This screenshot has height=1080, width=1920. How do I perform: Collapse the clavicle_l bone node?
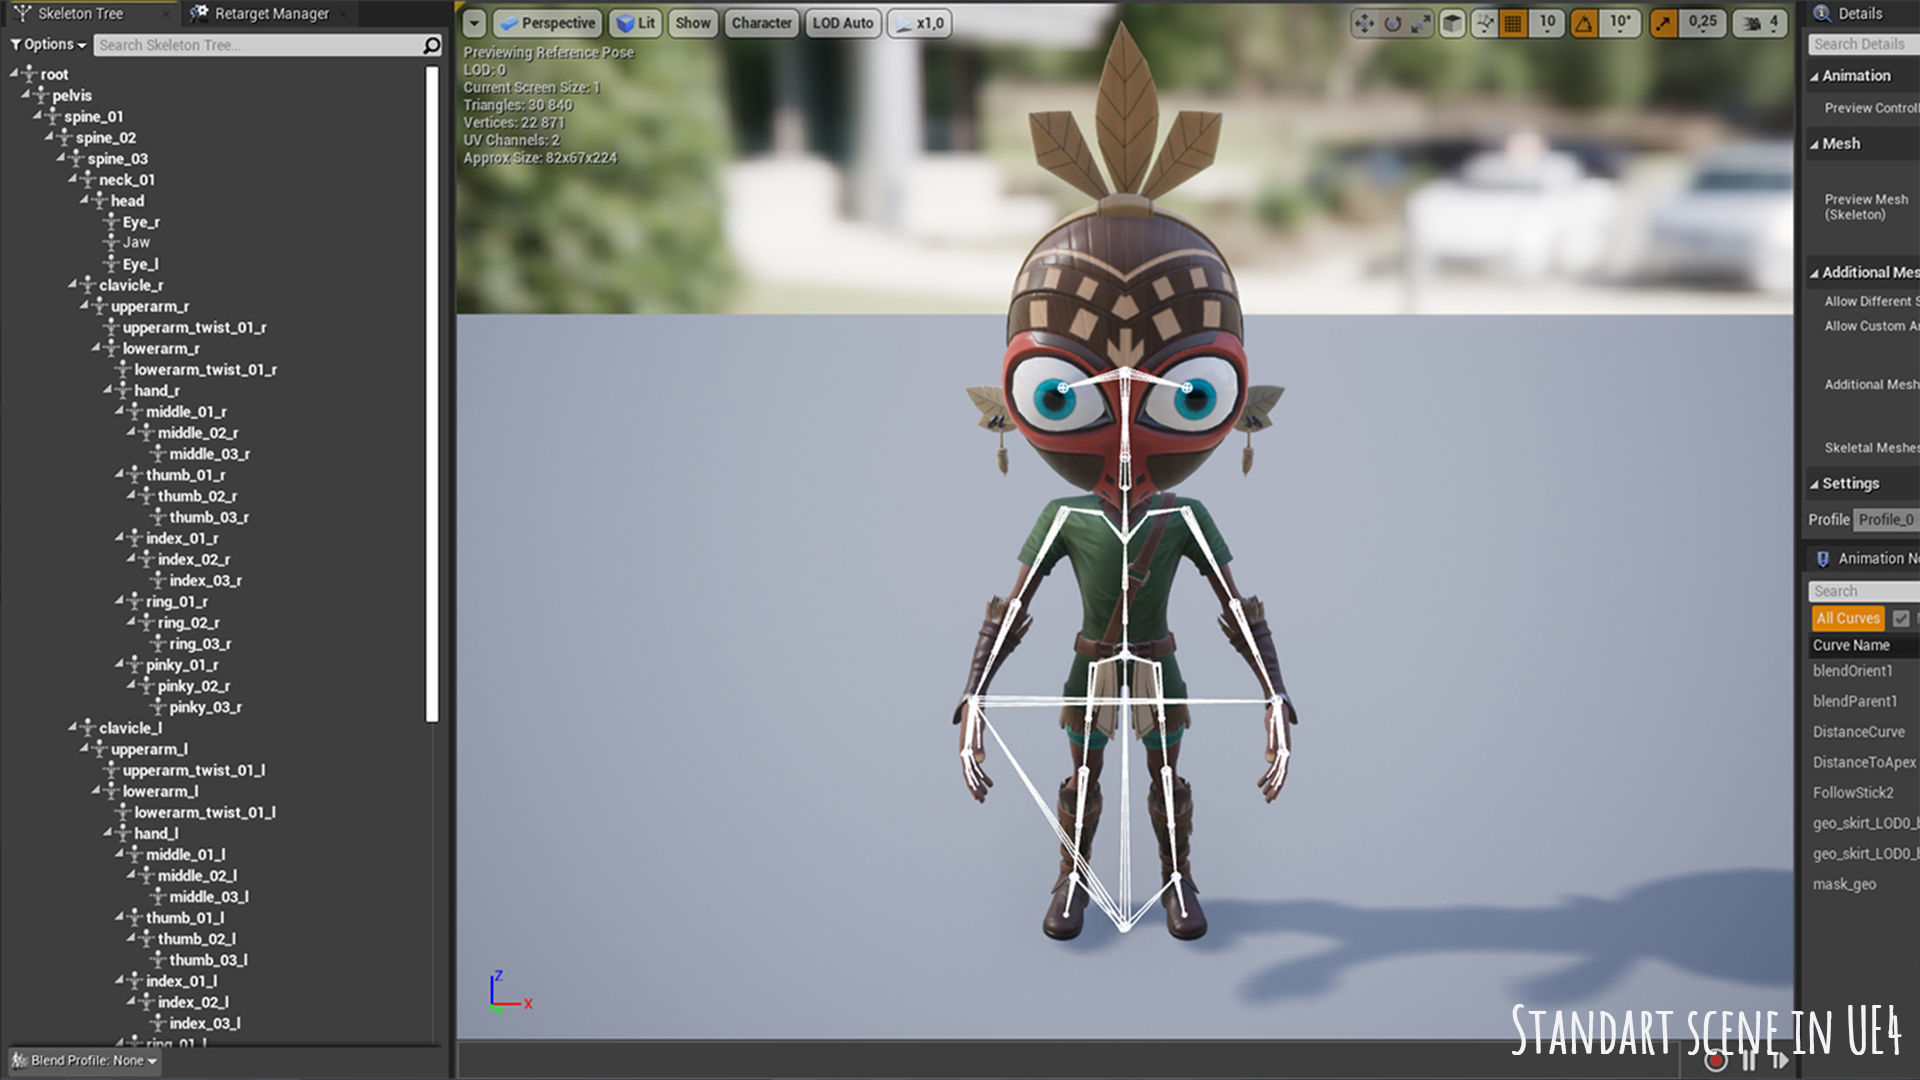72,727
